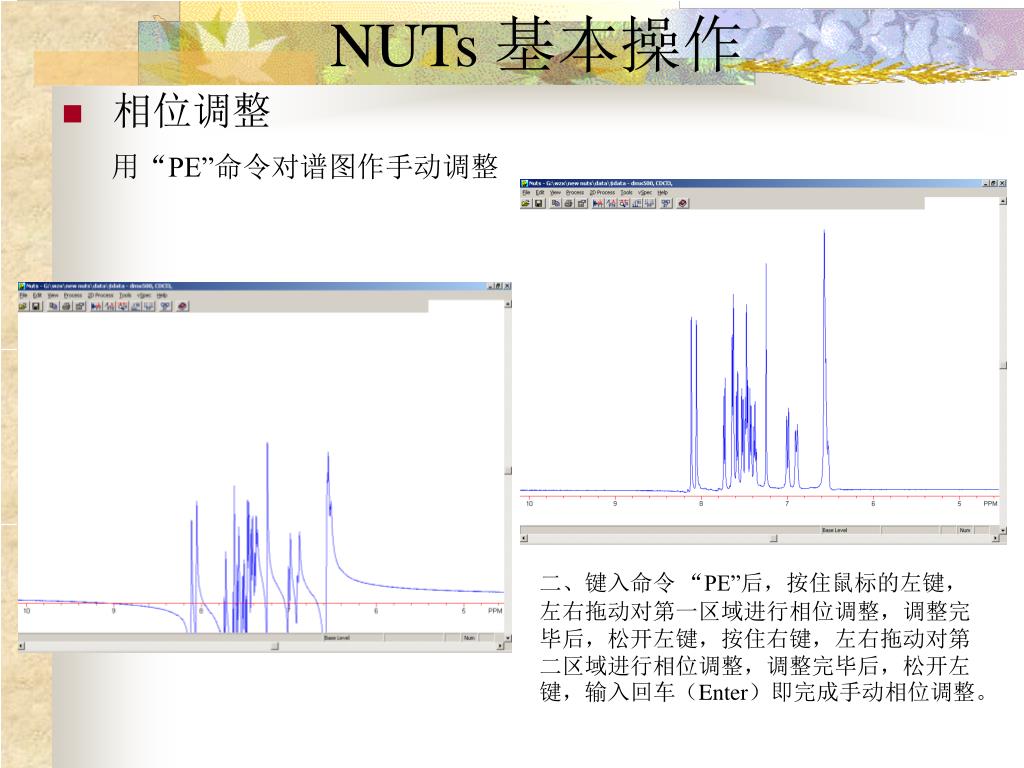Click axis tick label '6' in left spectrum
This screenshot has height=768, width=1024.
[376, 611]
